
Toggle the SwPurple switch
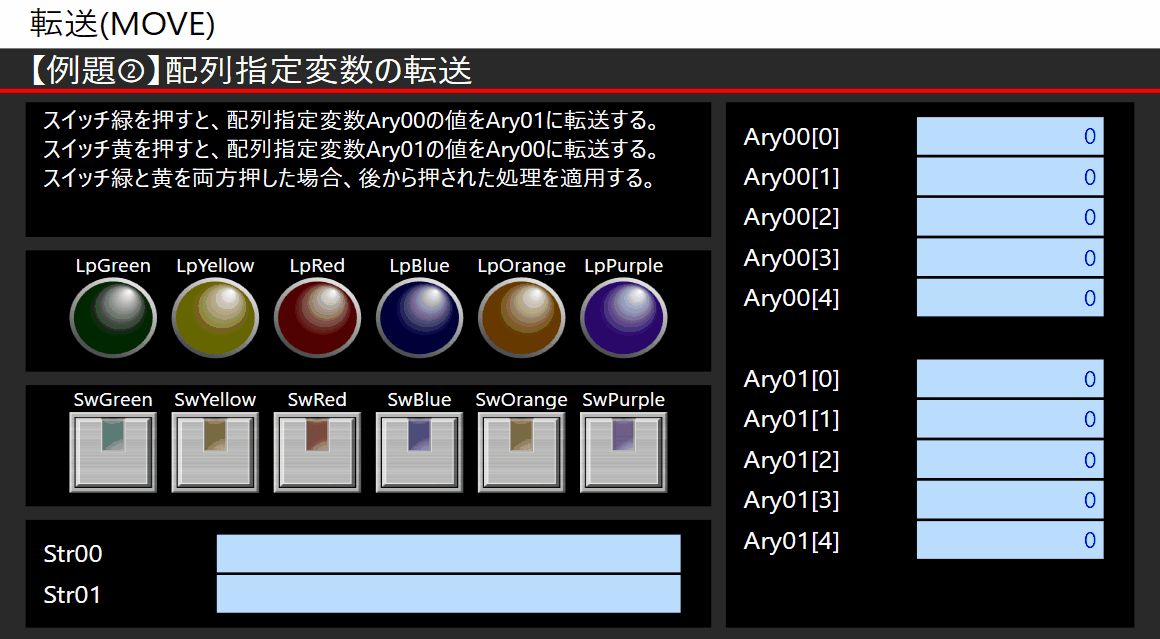[624, 452]
